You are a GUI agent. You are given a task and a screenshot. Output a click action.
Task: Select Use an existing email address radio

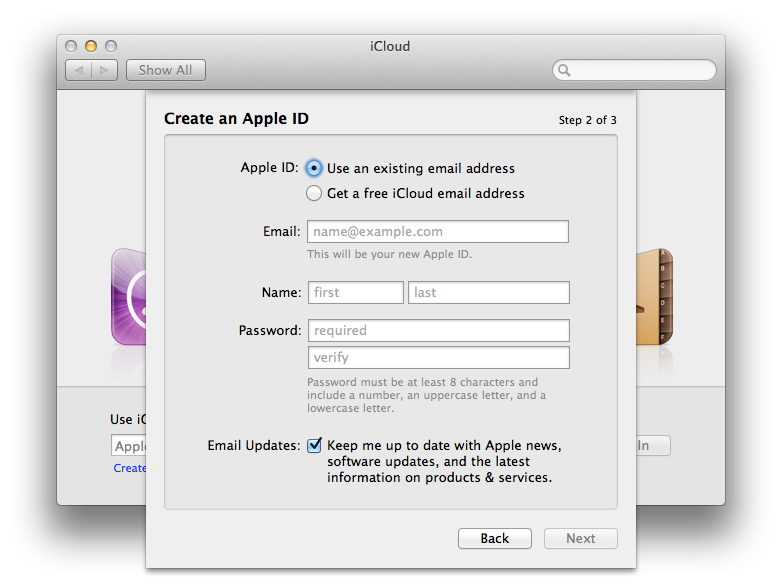[314, 169]
